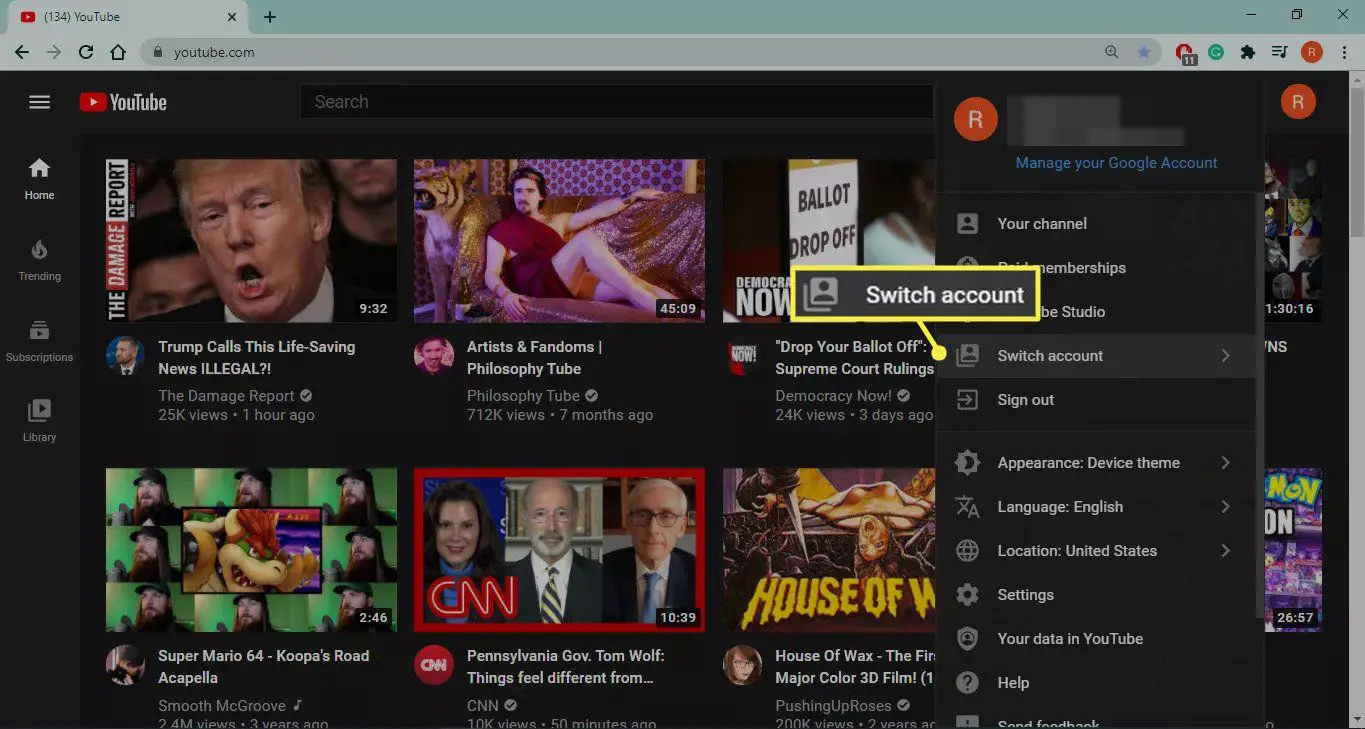Image resolution: width=1365 pixels, height=729 pixels.
Task: Open Library in the sidebar
Action: (39, 421)
